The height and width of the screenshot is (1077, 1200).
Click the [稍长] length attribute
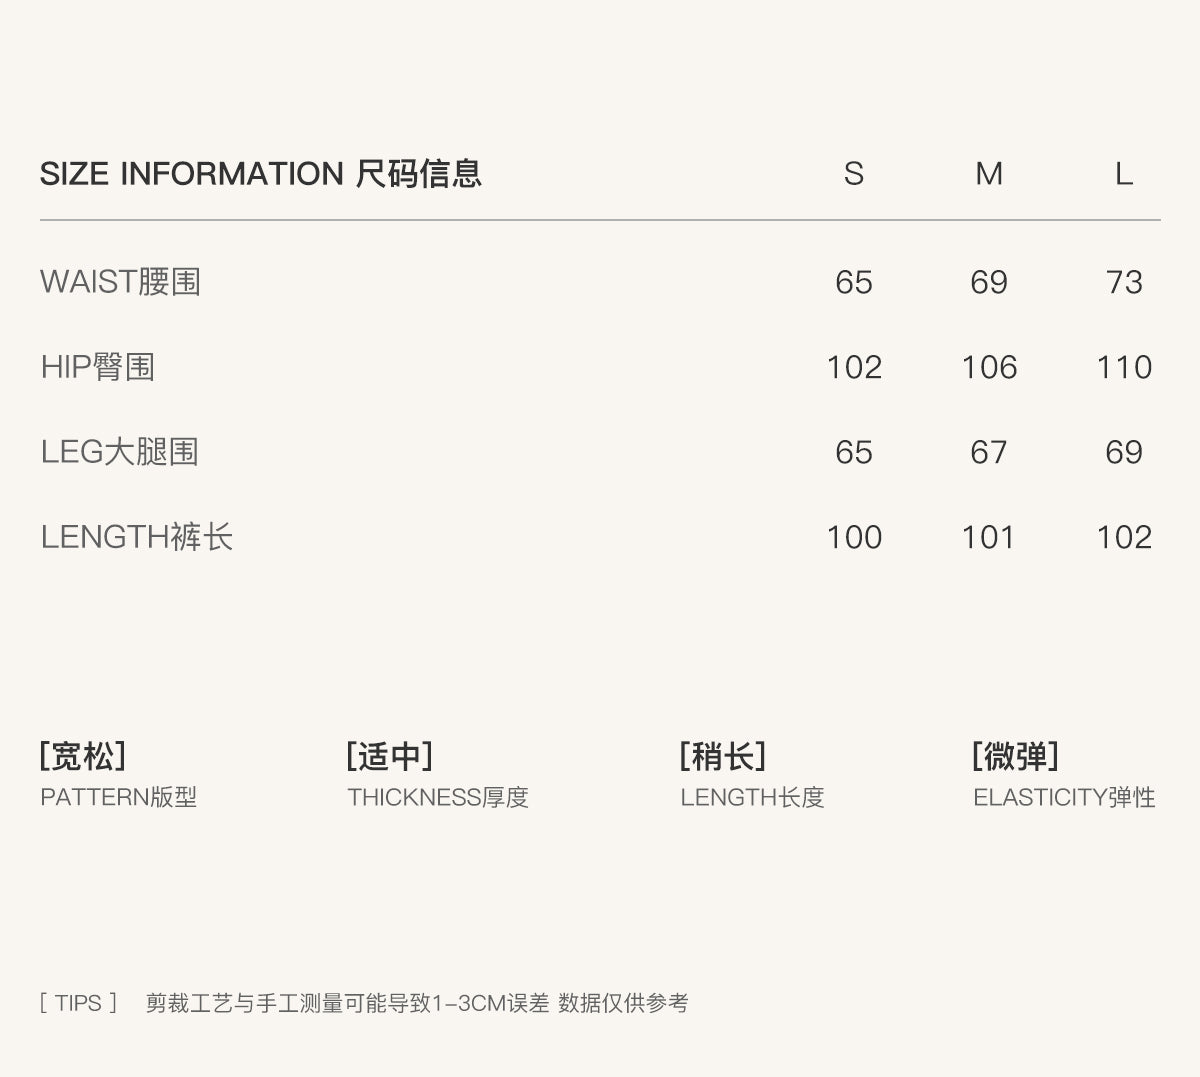tap(722, 756)
